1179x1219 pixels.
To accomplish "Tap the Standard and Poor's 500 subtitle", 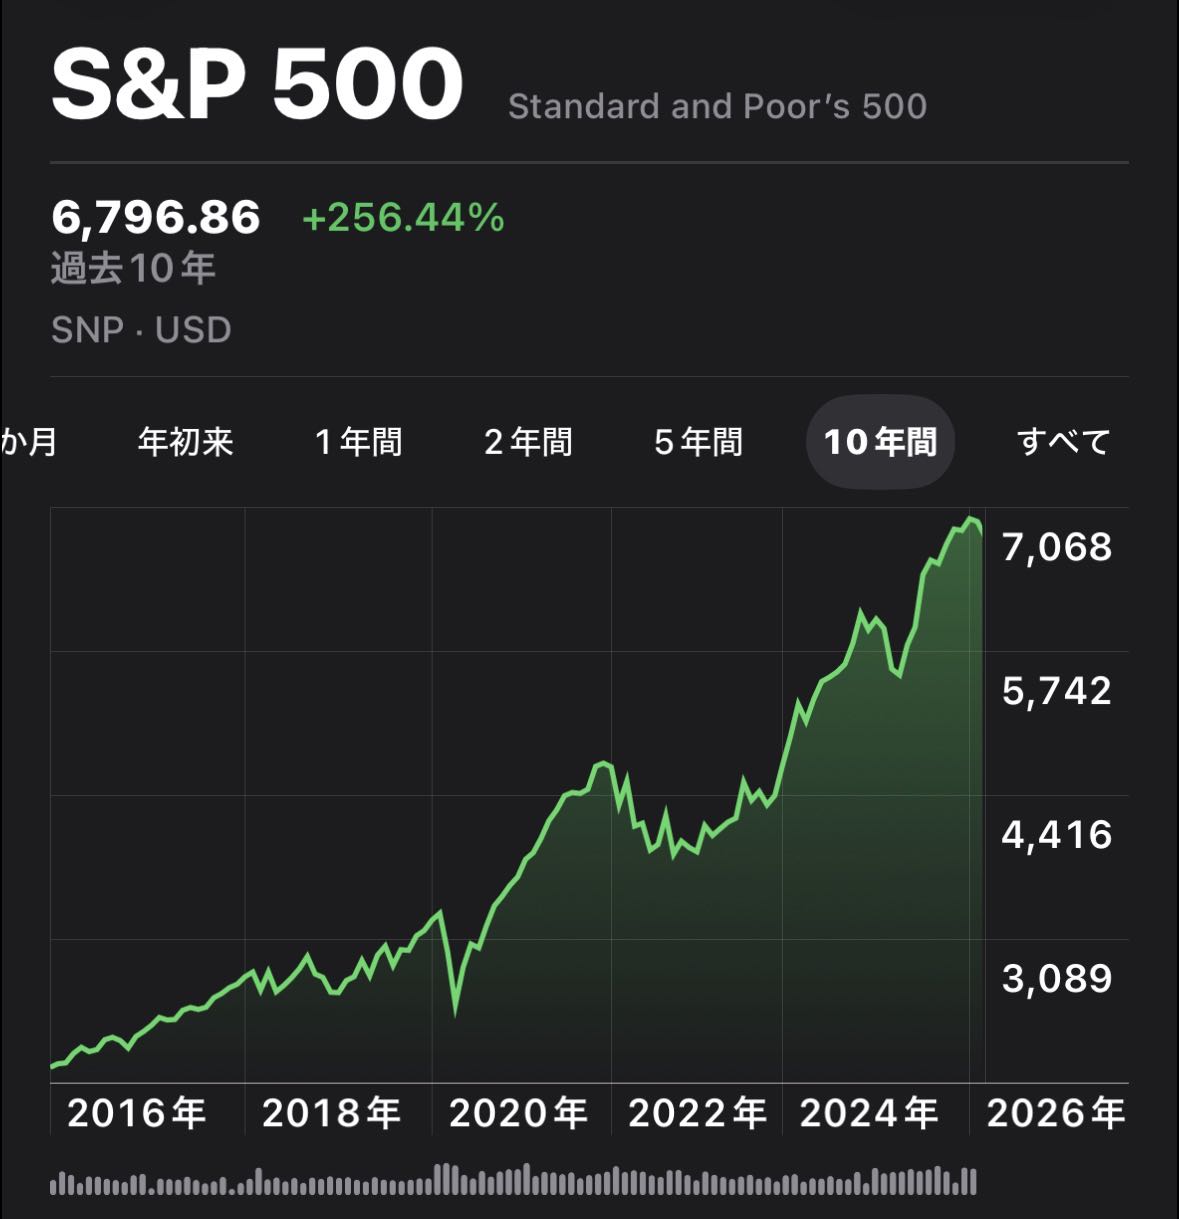I will point(717,106).
